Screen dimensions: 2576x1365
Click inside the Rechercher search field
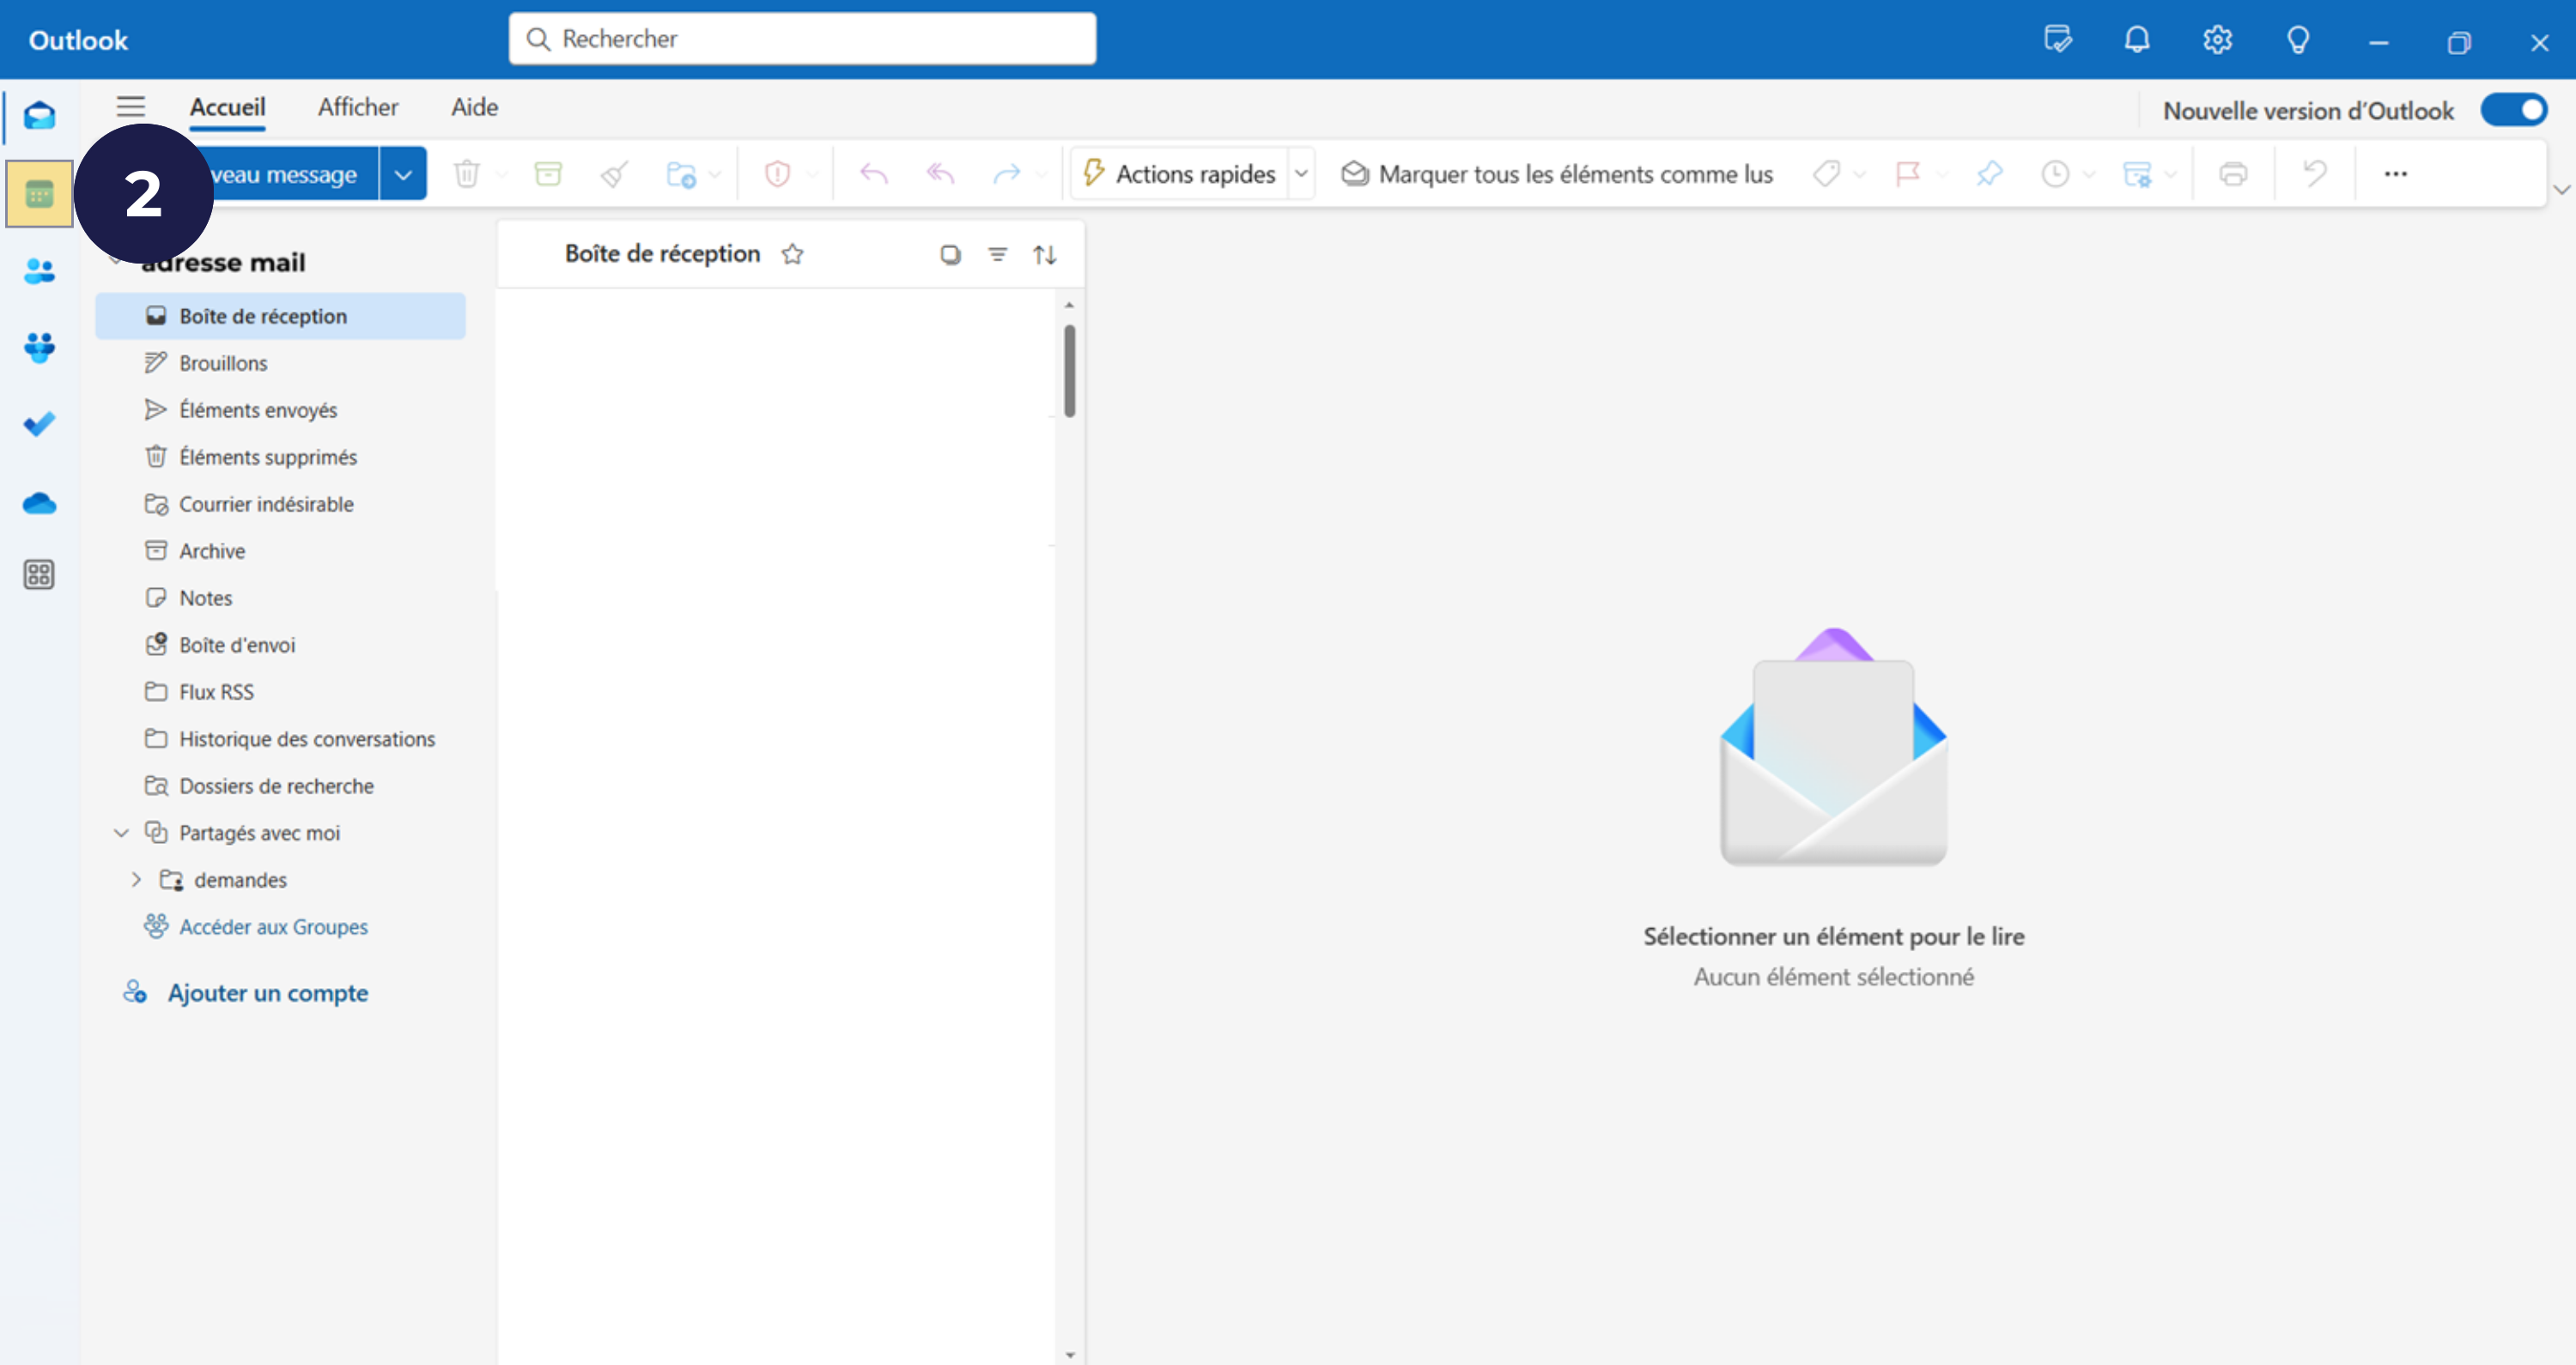801,39
